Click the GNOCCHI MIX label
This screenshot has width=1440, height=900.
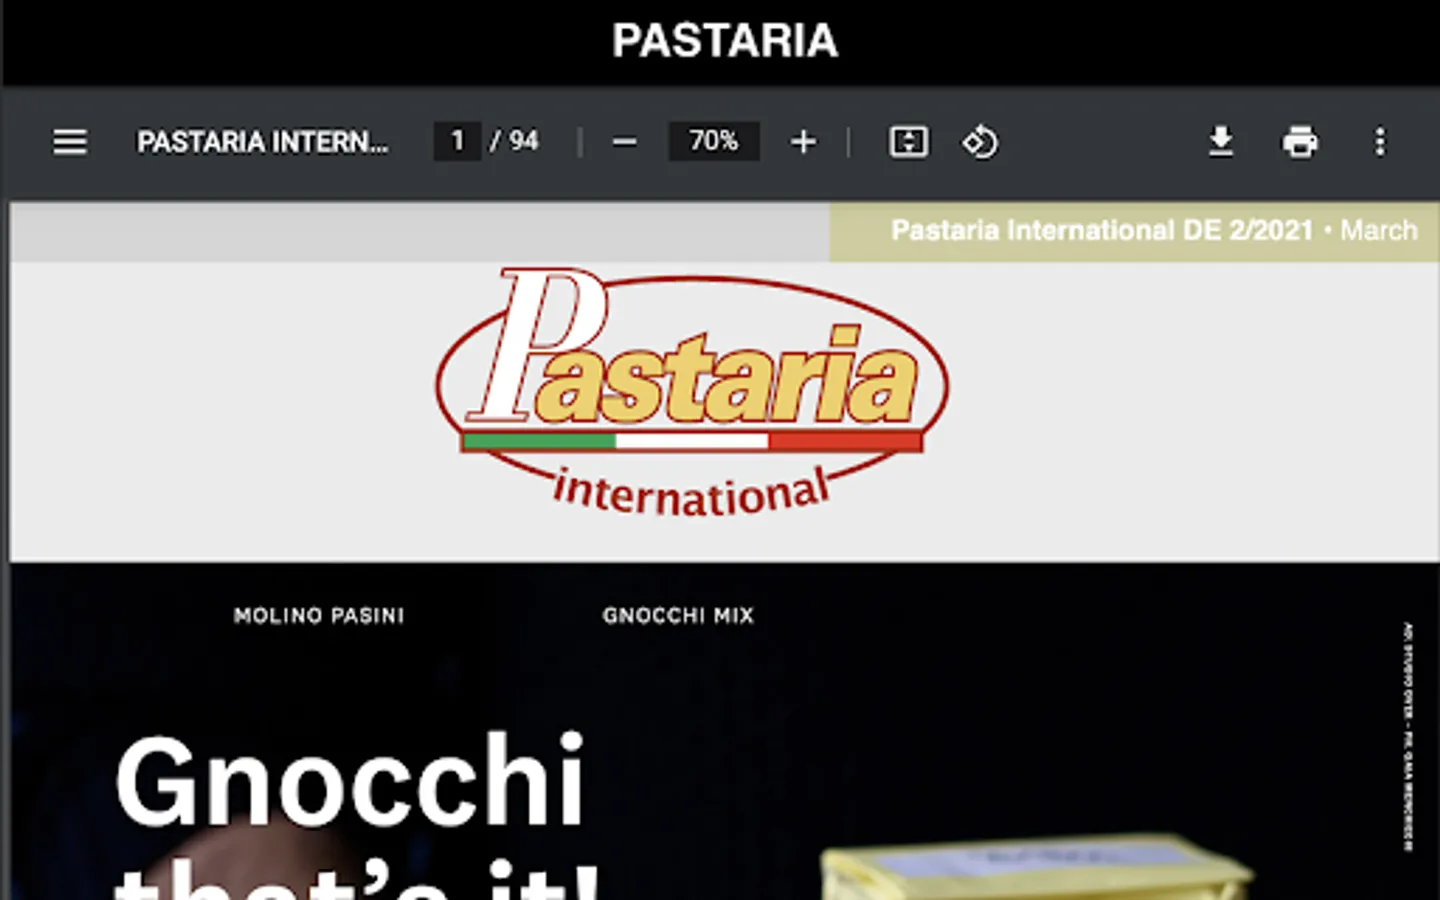point(678,616)
